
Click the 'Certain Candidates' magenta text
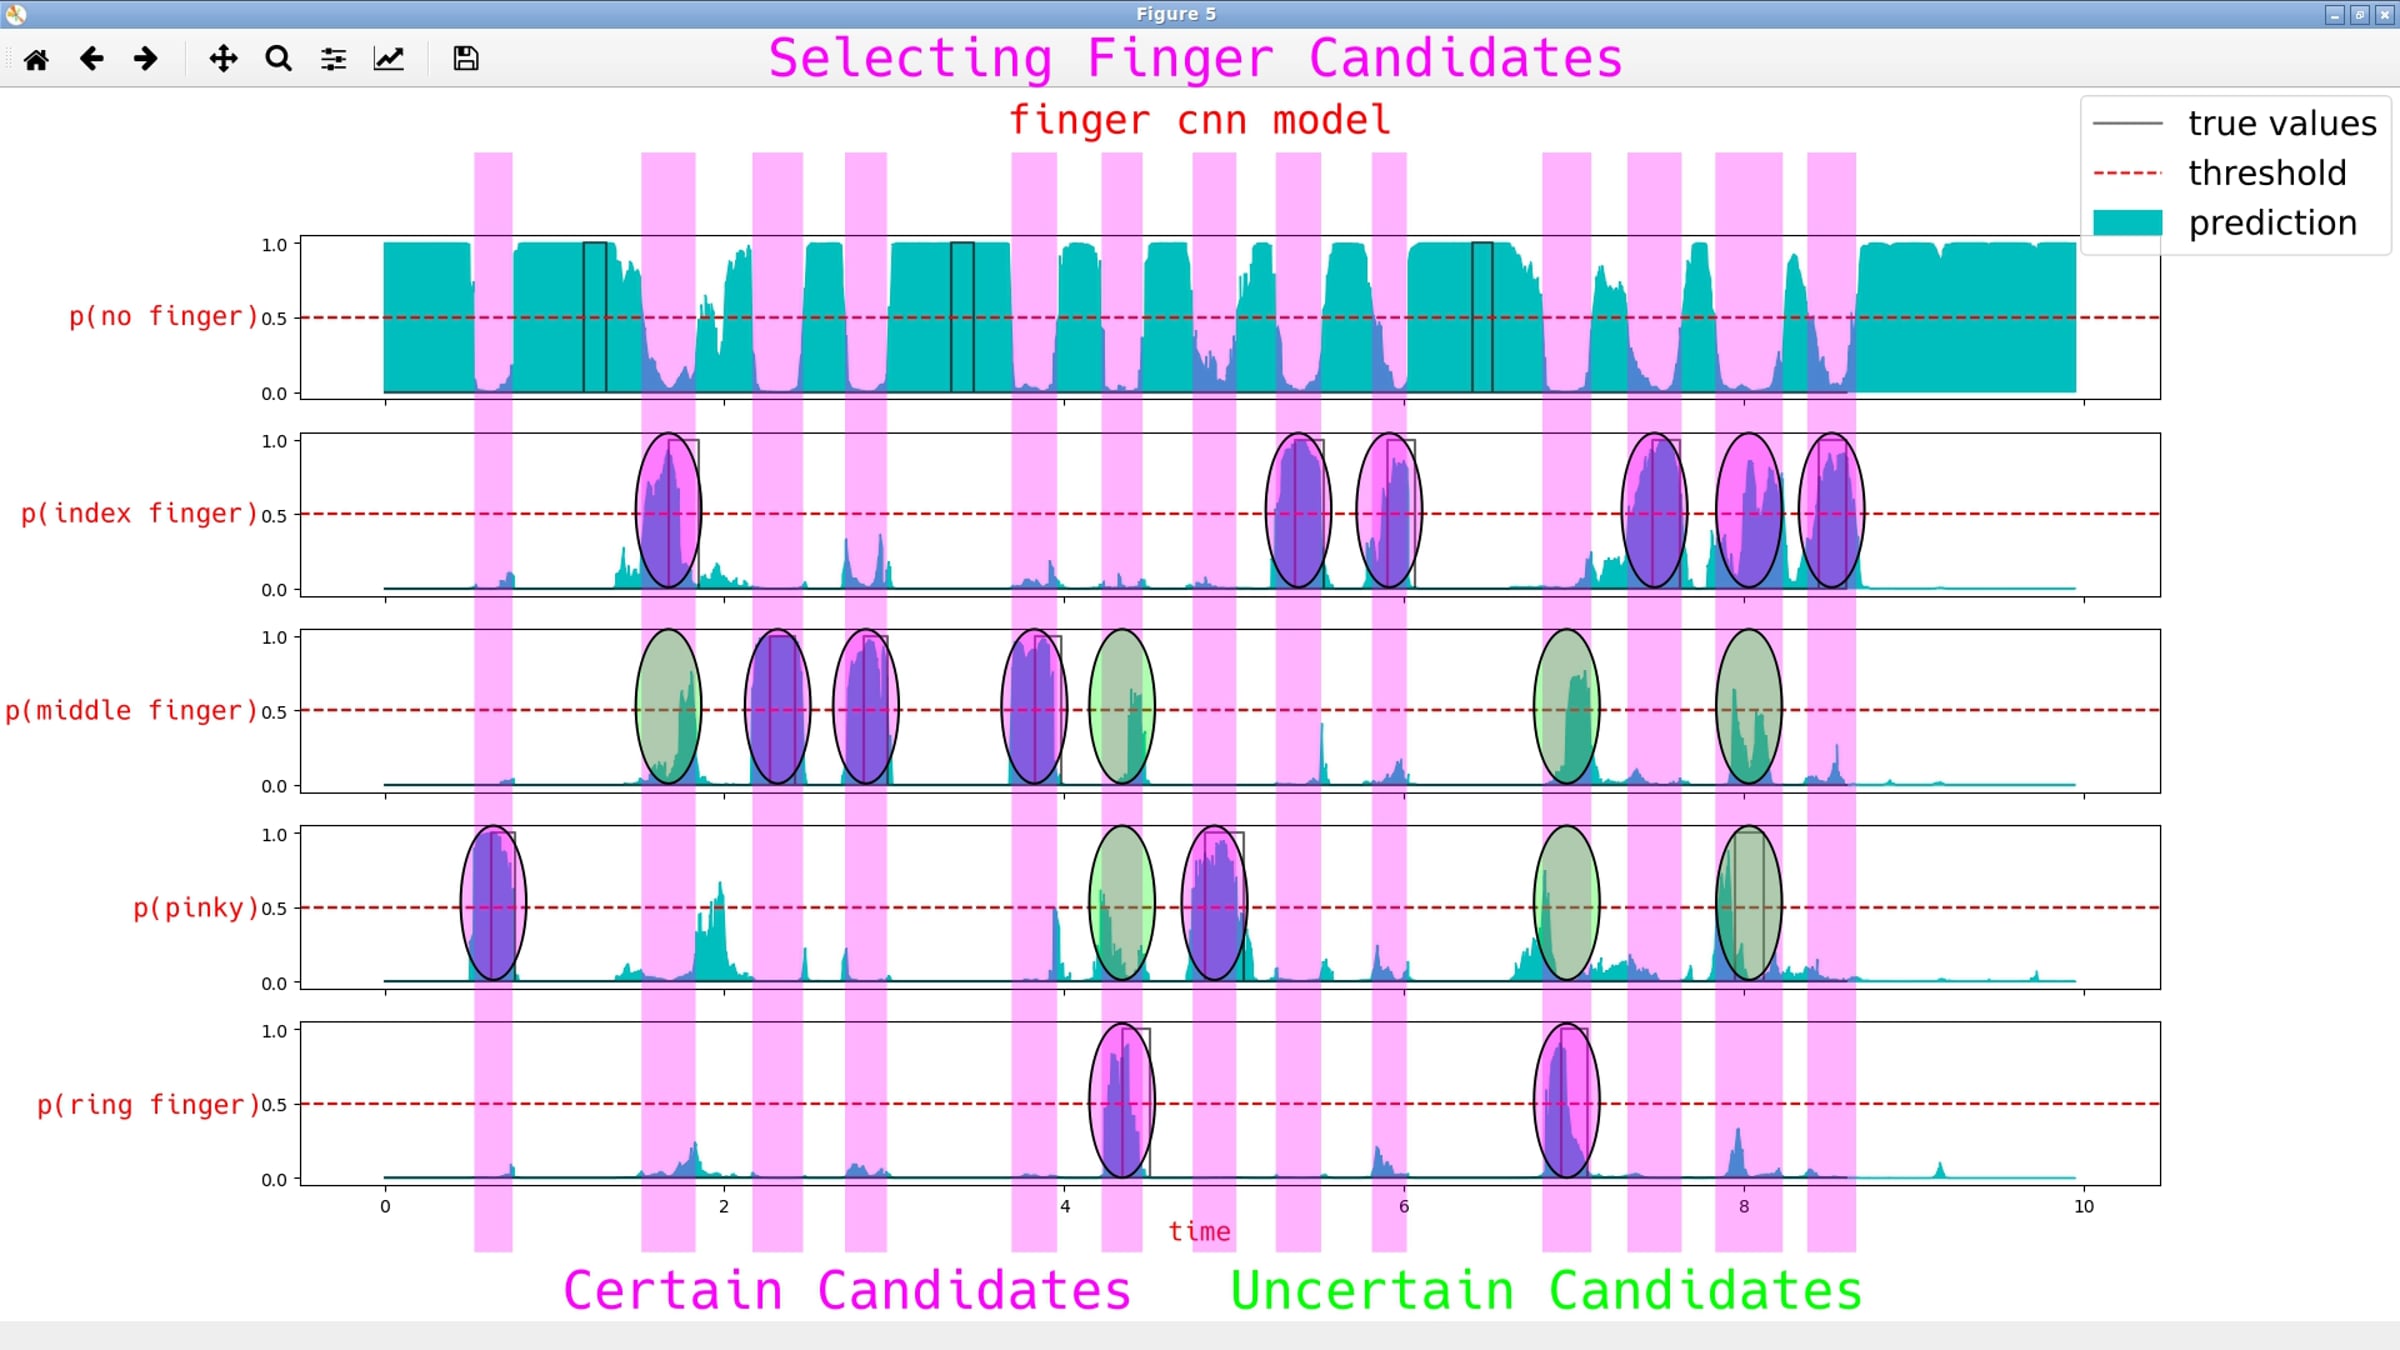847,1290
